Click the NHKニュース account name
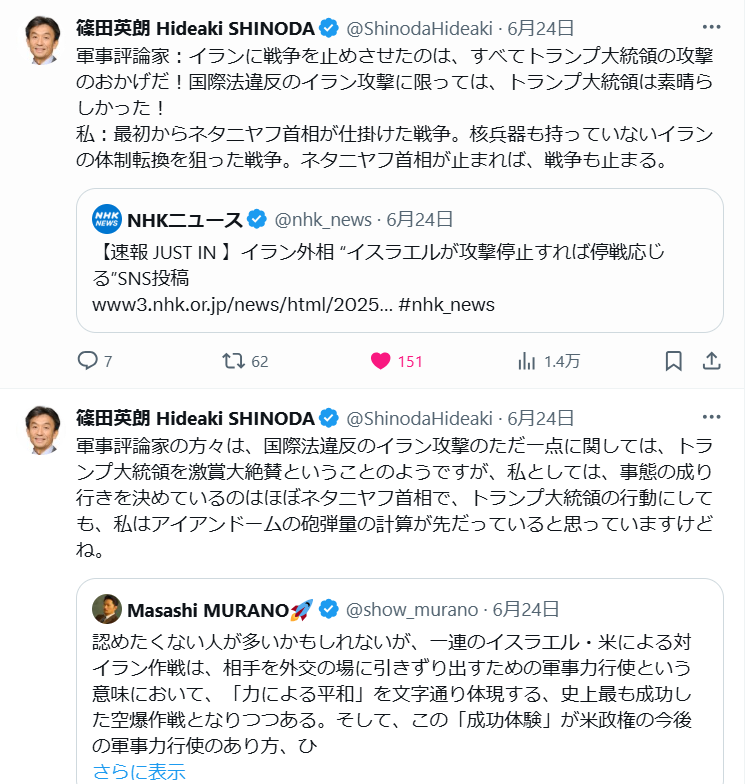 click(x=185, y=219)
